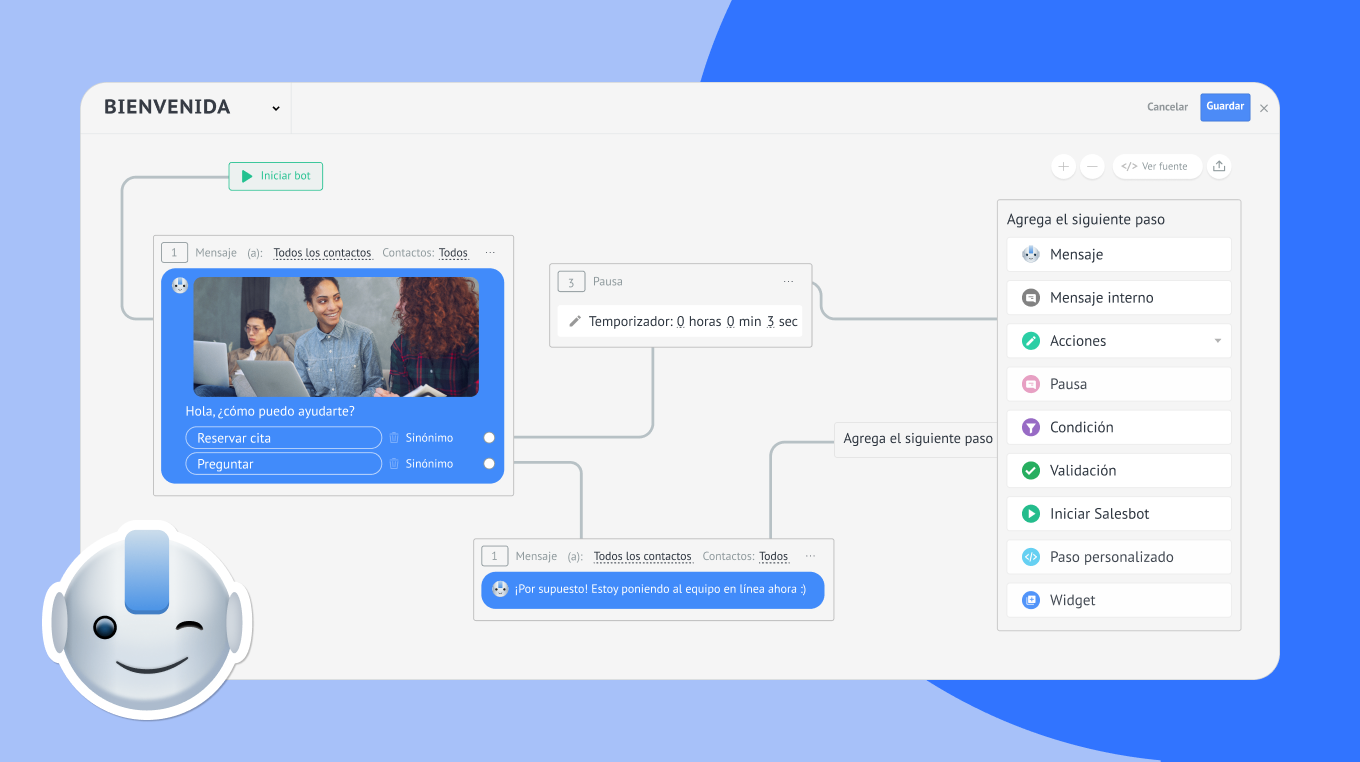This screenshot has width=1360, height=762.
Task: Open the BIENVENIDA bot name dropdown
Action: point(276,108)
